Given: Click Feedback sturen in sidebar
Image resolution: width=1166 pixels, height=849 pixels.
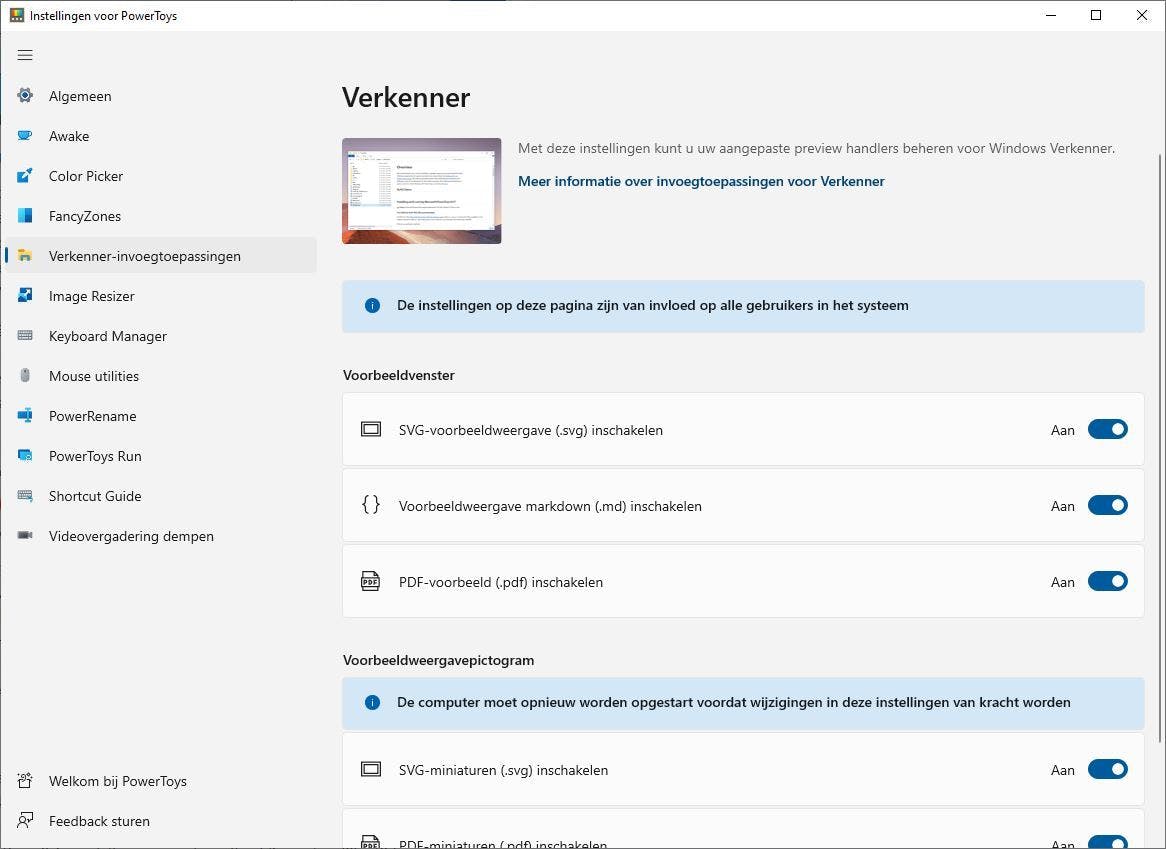Looking at the screenshot, I should [x=99, y=821].
